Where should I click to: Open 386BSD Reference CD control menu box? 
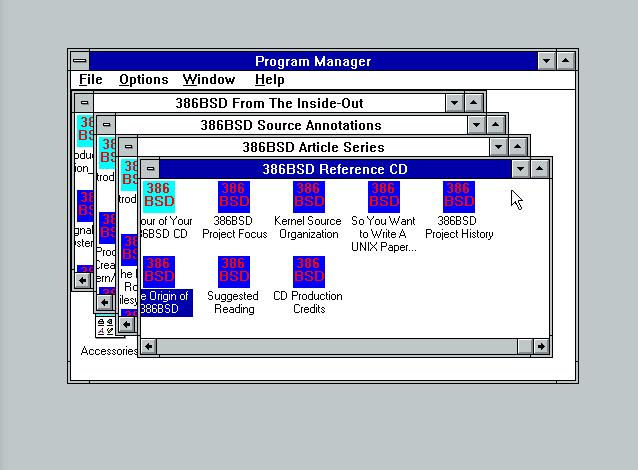(149, 169)
